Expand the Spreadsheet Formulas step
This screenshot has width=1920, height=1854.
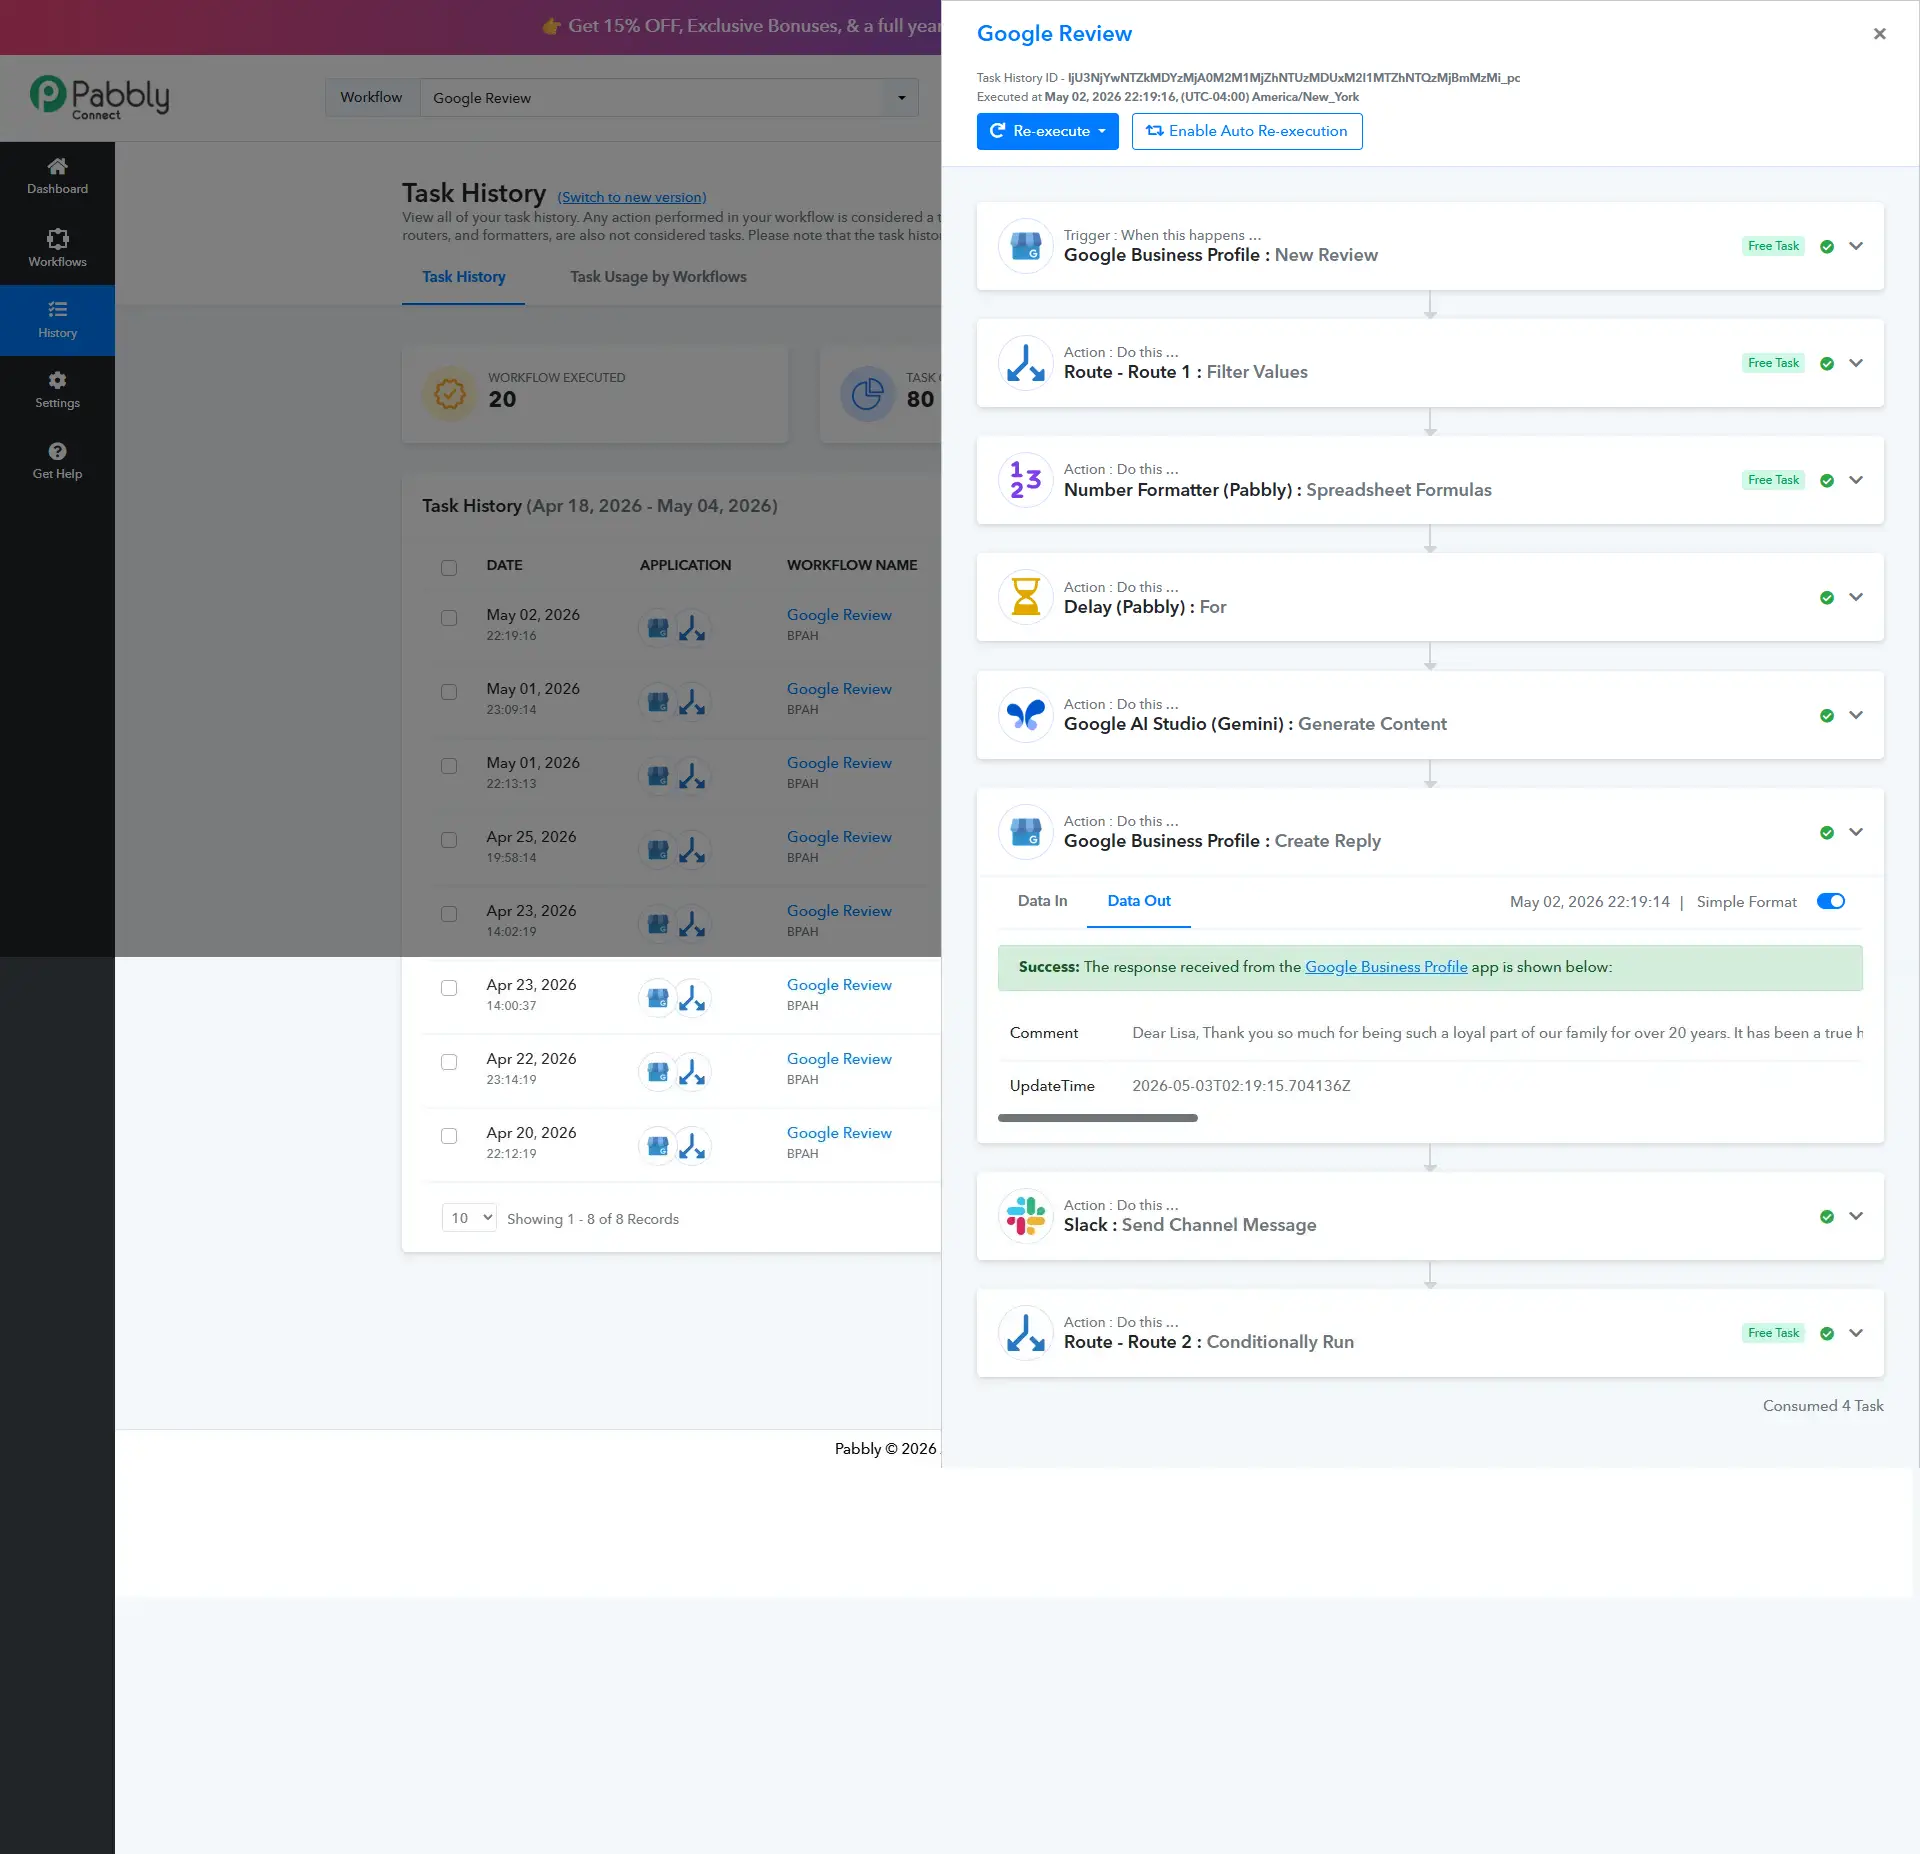(1856, 480)
